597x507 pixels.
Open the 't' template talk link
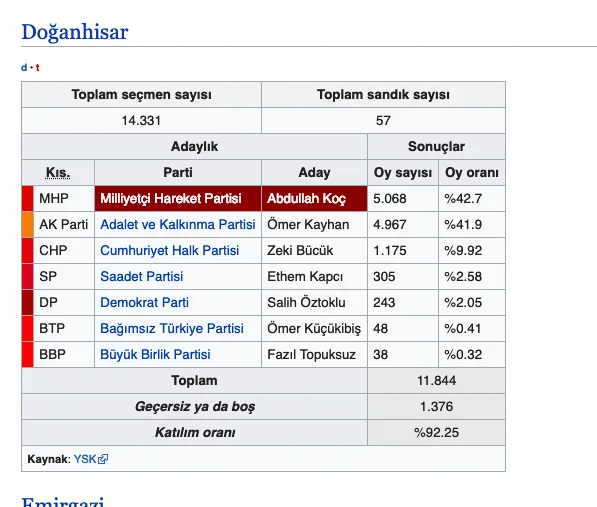(x=37, y=68)
